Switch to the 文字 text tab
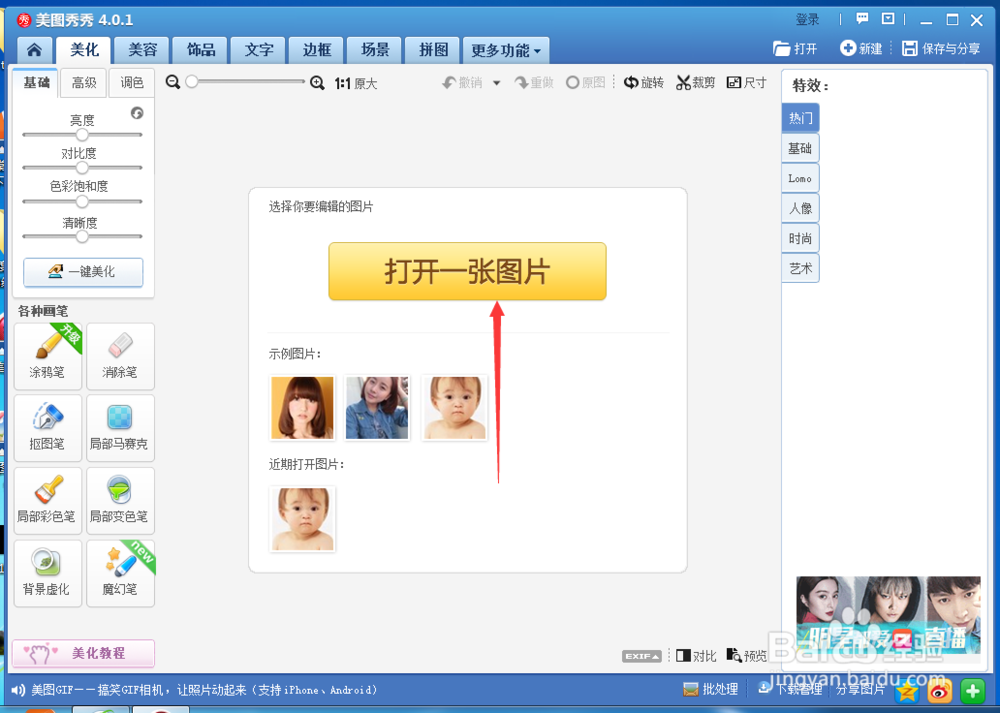The height and width of the screenshot is (713, 1000). tap(258, 49)
